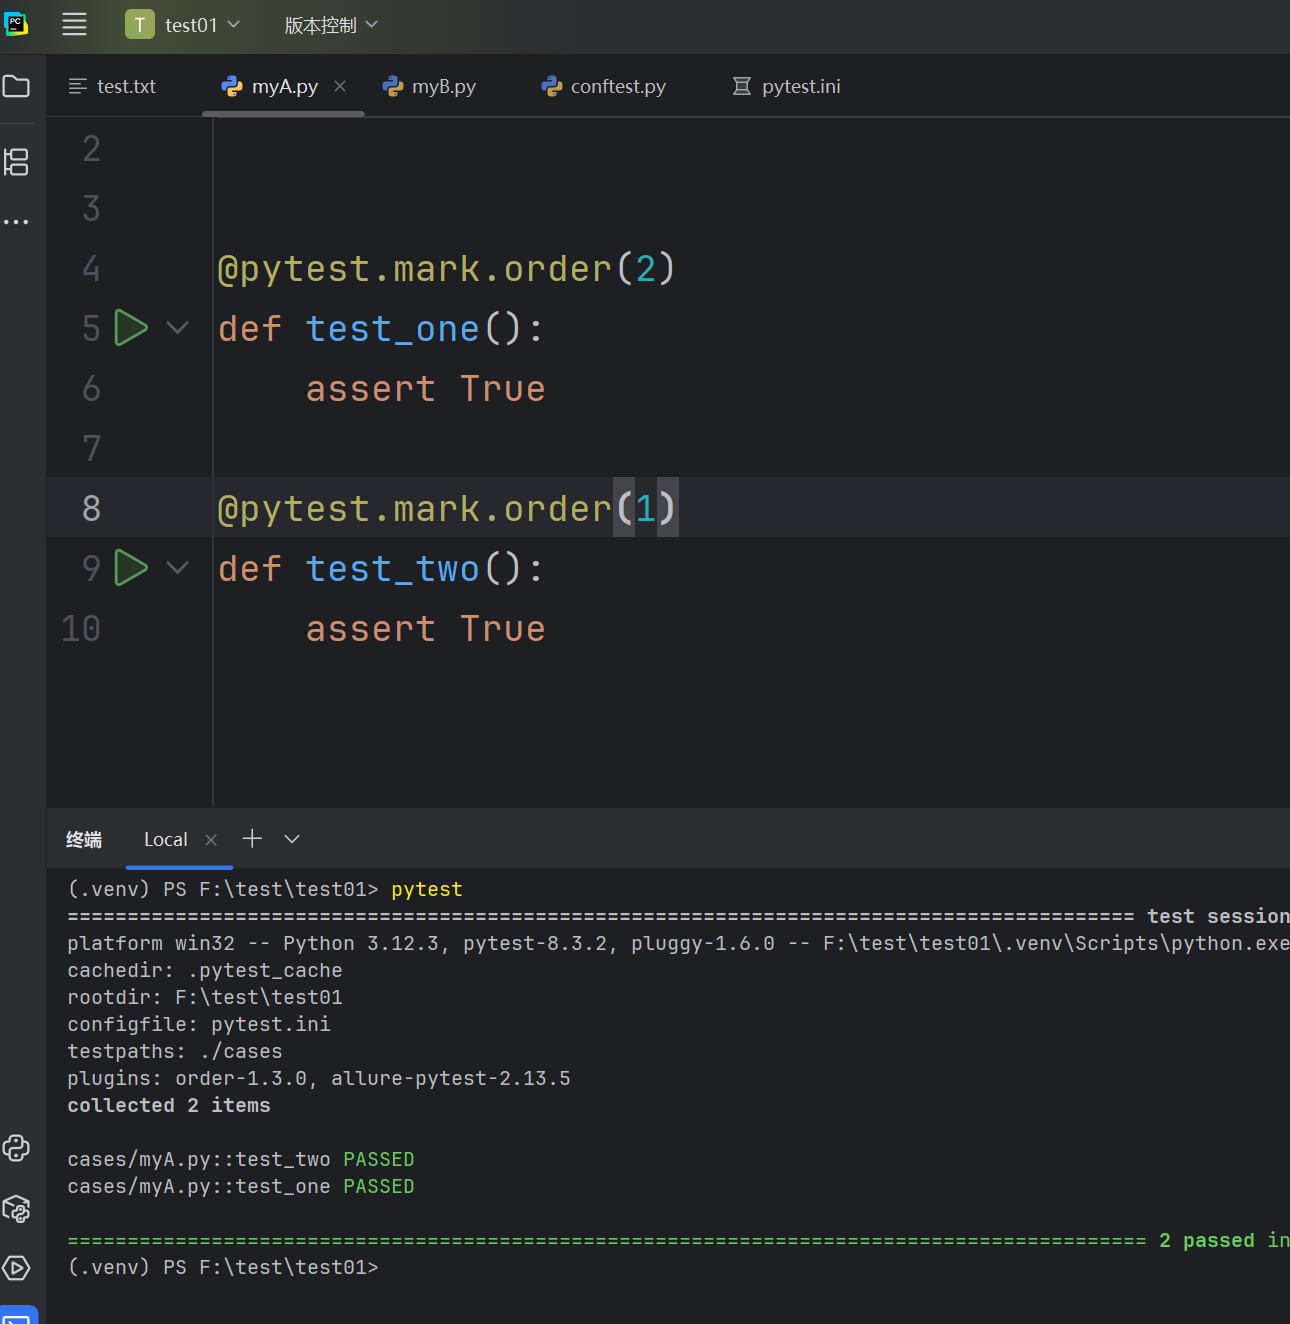This screenshot has width=1290, height=1324.
Task: Click the PyCharm logo icon
Action: click(x=16, y=24)
